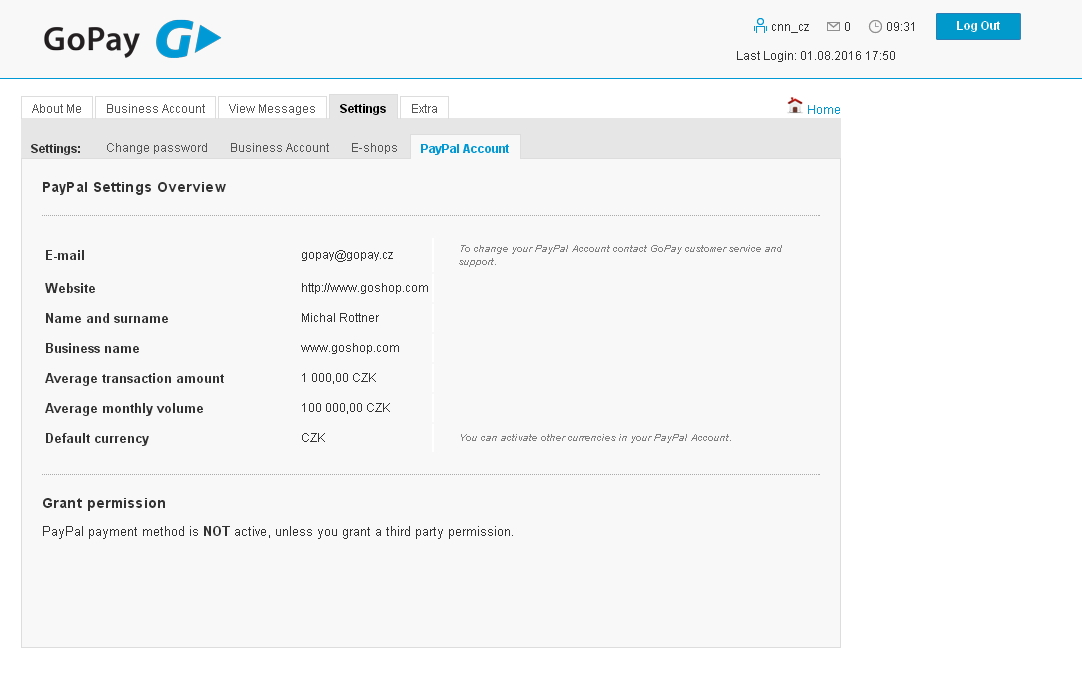Viewport: 1082px width, 697px height.
Task: Click the Name and surname label
Action: click(107, 318)
